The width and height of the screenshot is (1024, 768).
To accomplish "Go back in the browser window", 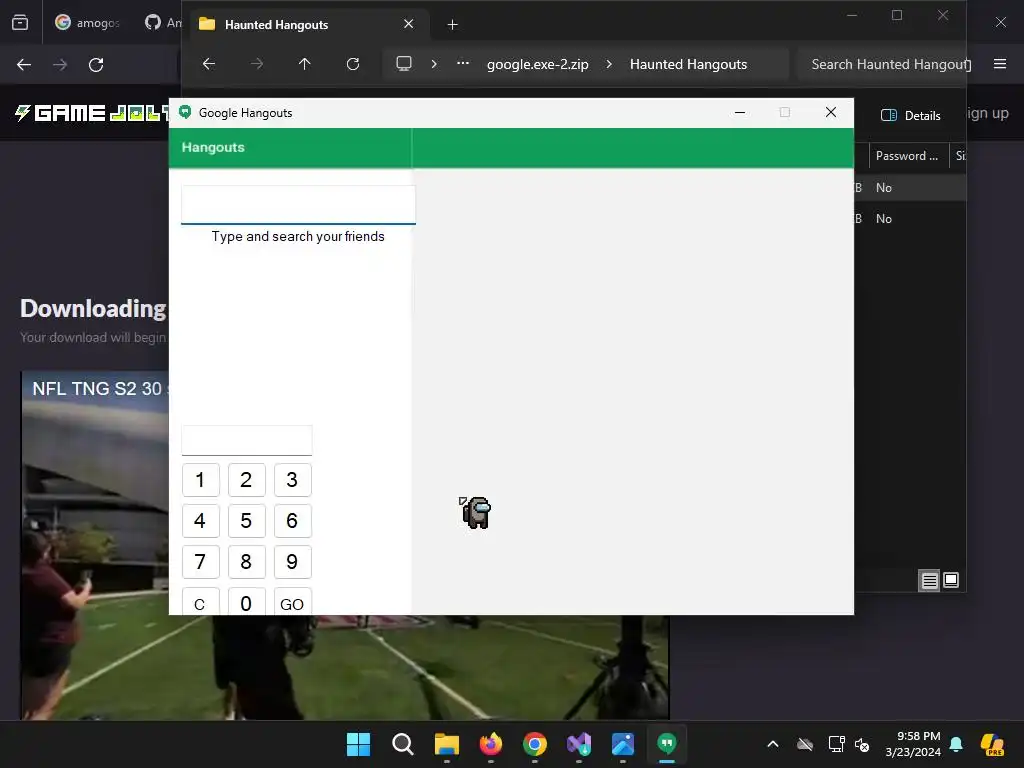I will tap(24, 65).
